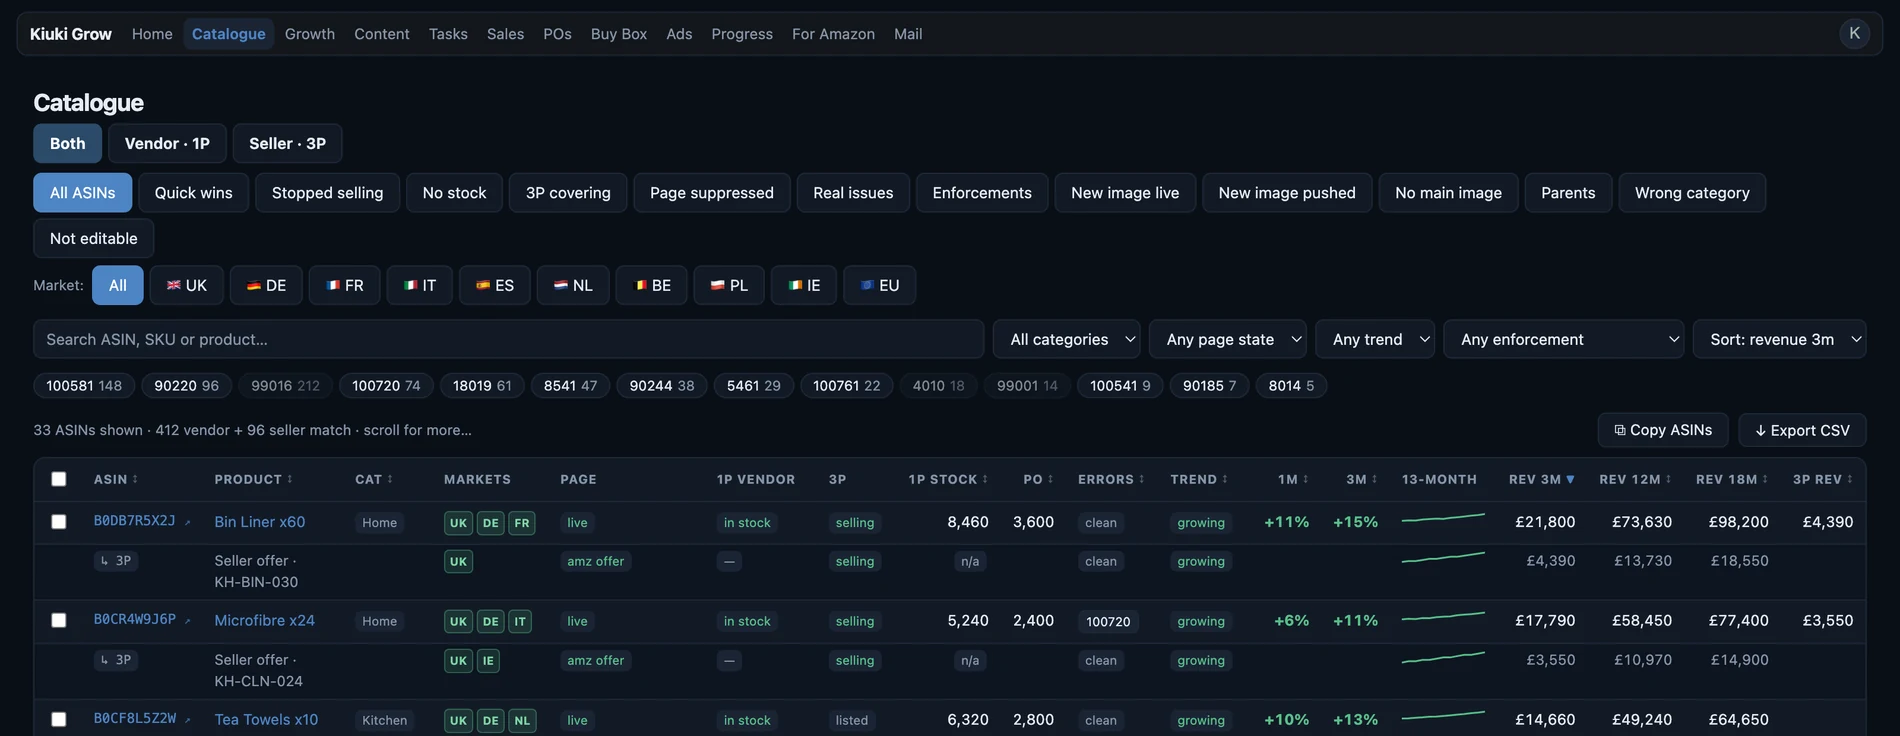Open the Any page state dropdown
This screenshot has height=736, width=1900.
1227,339
